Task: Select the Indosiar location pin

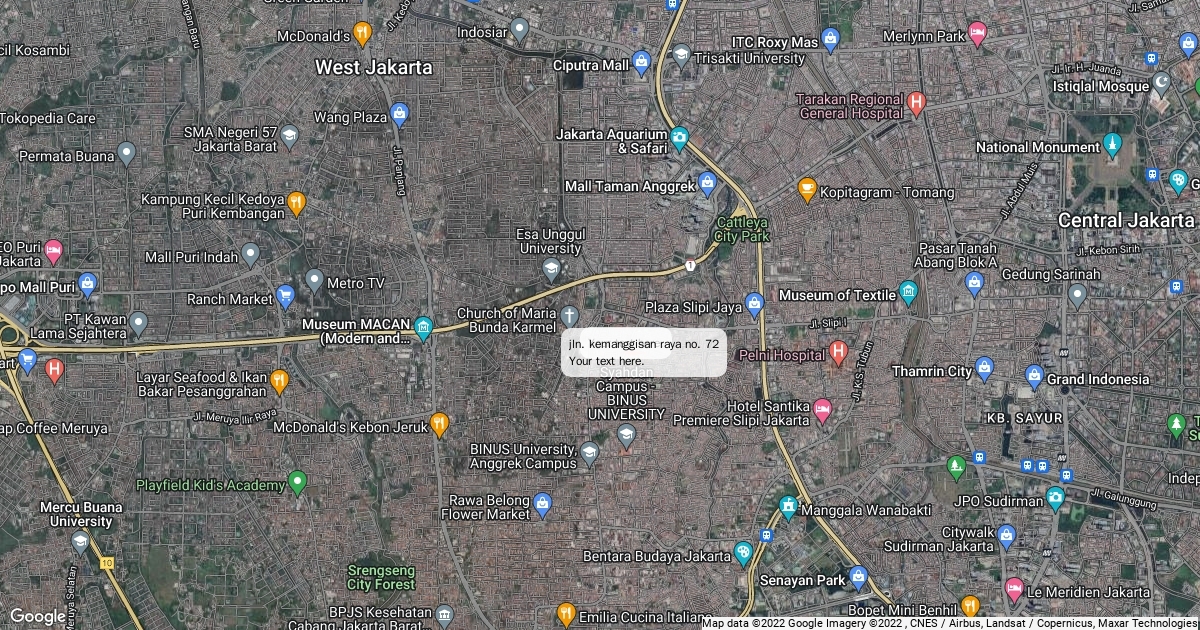Action: click(x=519, y=31)
